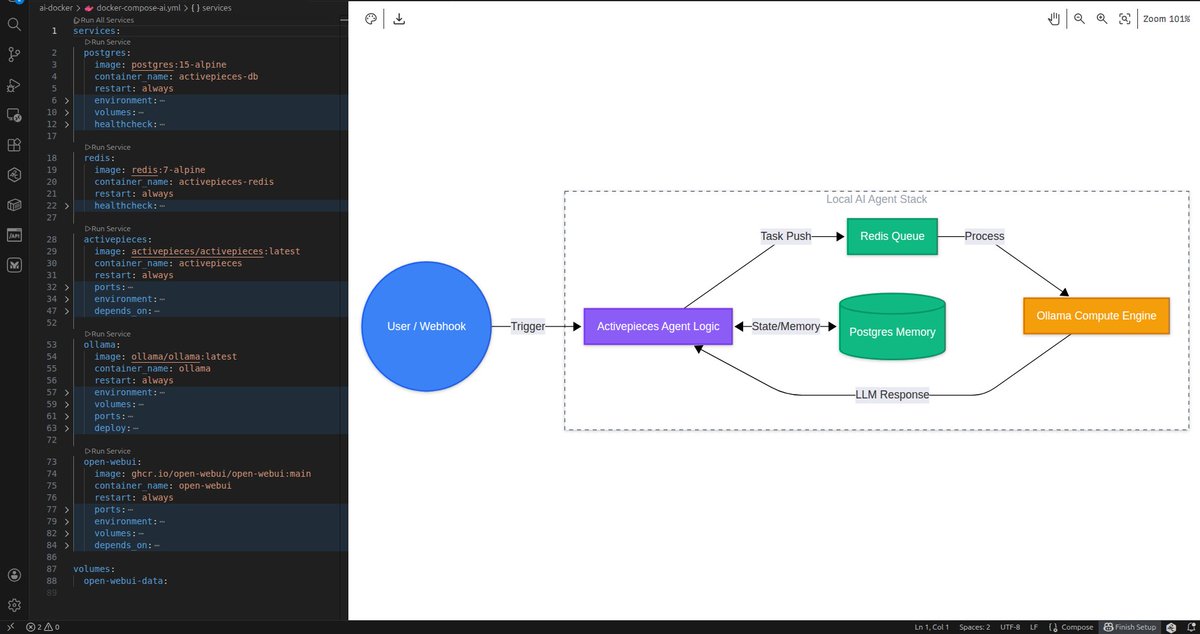
Task: Reset the diagram zoom to fit
Action: pos(1125,18)
